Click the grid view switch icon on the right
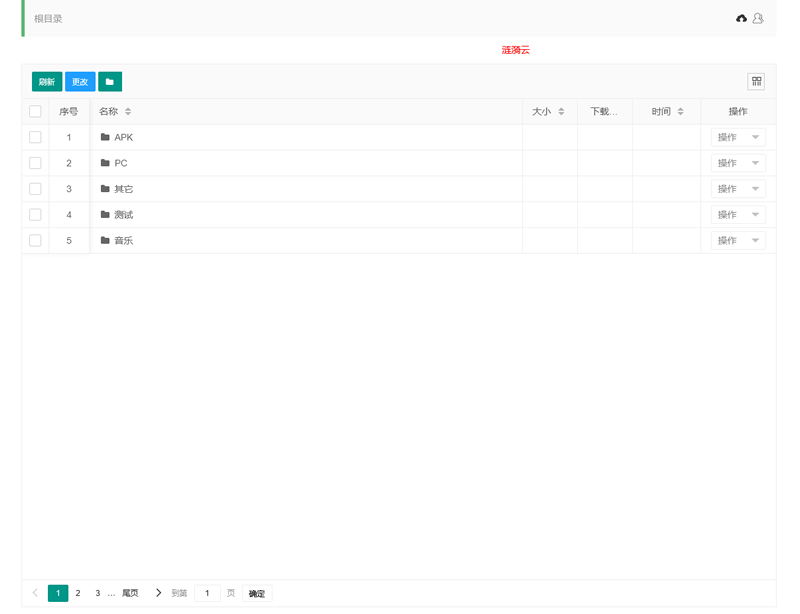The image size is (800, 614). pyautogui.click(x=756, y=81)
